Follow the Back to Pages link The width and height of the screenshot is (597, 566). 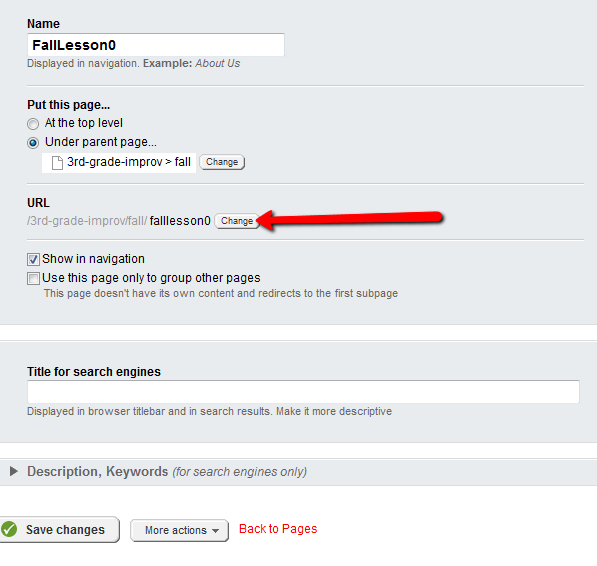point(278,529)
